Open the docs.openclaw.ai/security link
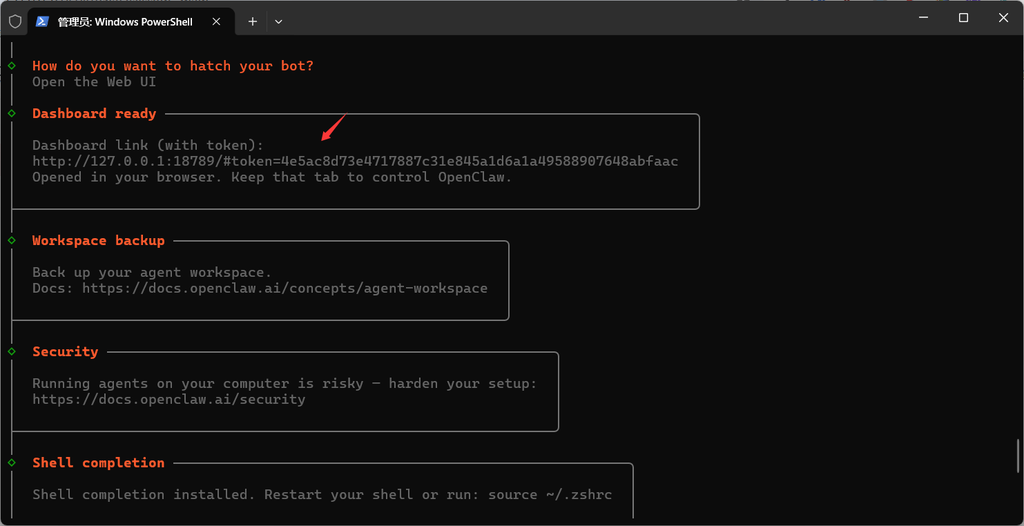 [x=168, y=399]
